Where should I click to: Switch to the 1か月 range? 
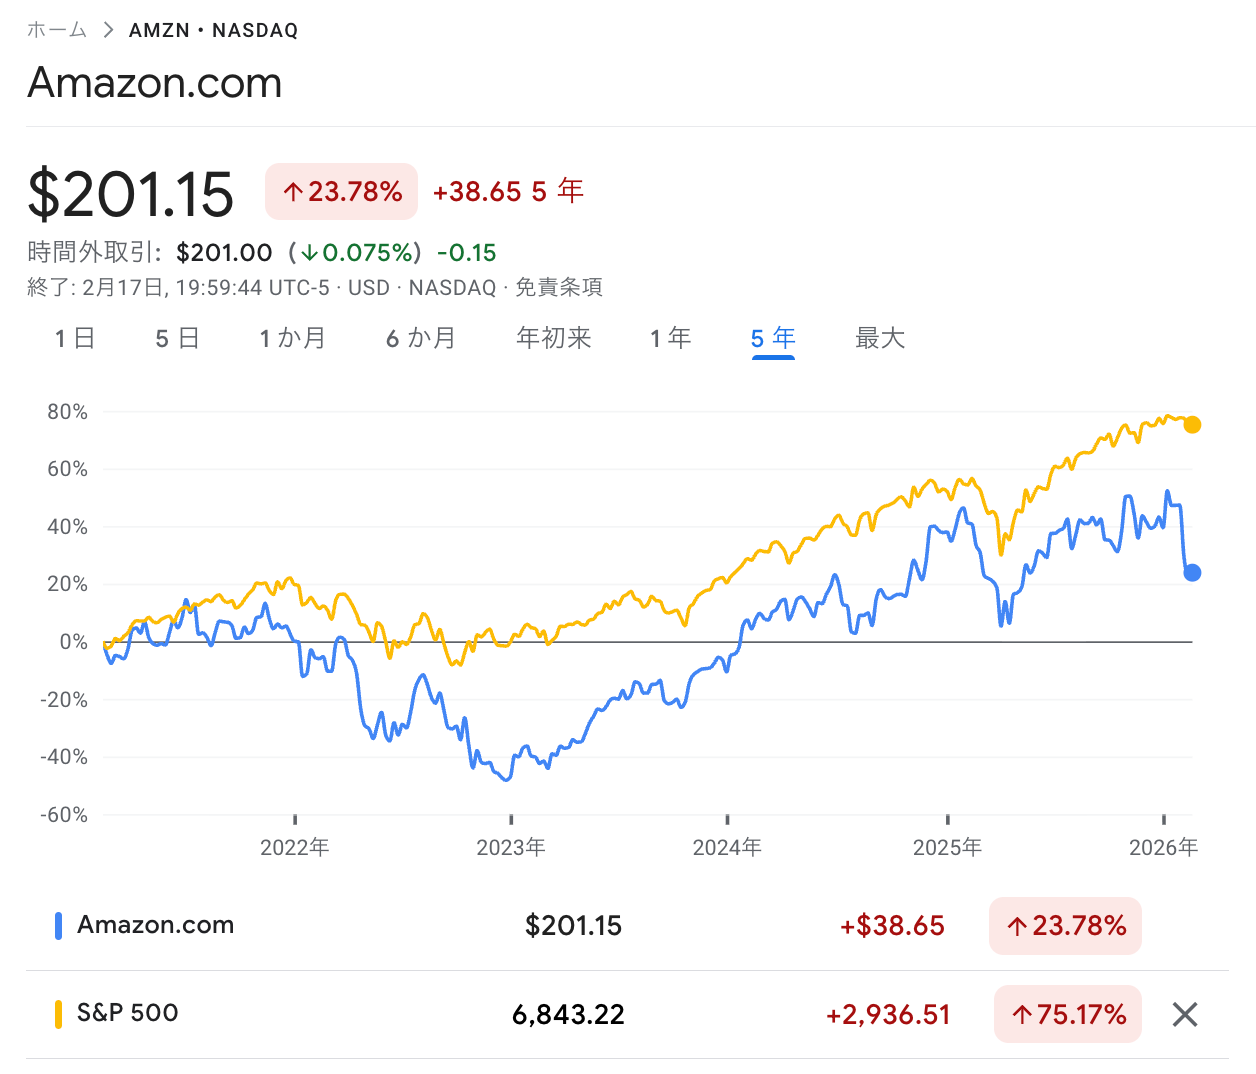pos(292,339)
